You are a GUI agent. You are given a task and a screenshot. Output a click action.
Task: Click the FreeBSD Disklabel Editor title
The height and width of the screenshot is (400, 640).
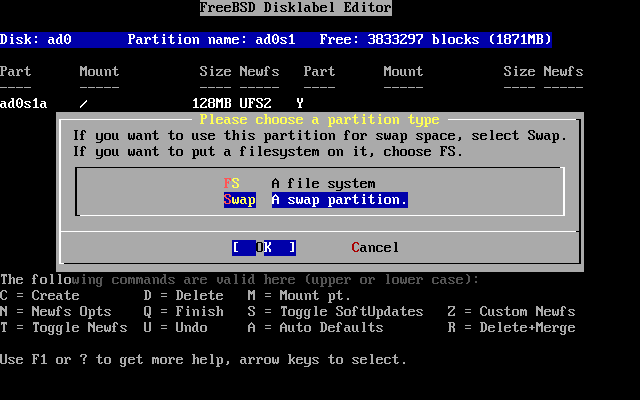point(296,8)
